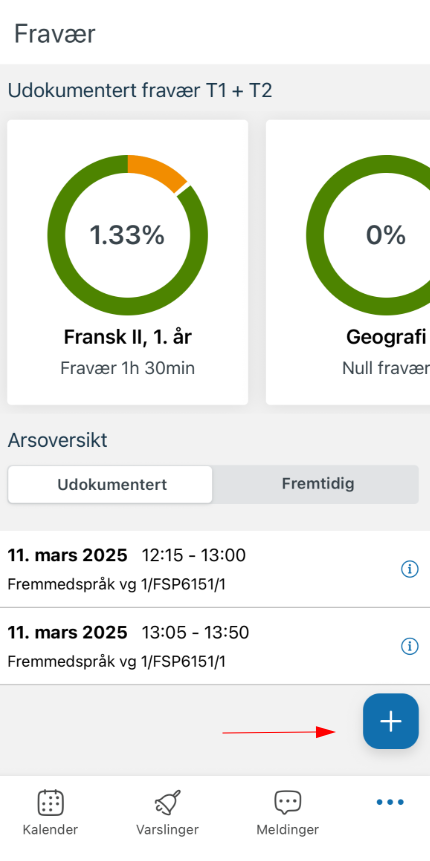Tap the blue plus add-absence button
This screenshot has width=430, height=861.
(x=390, y=721)
